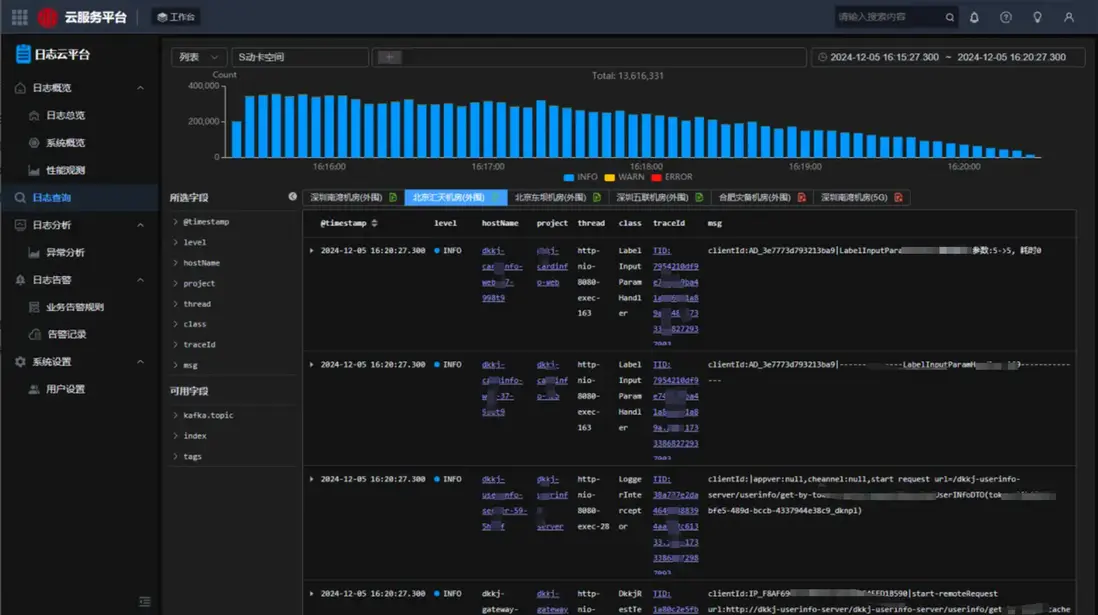Image resolution: width=1098 pixels, height=615 pixels.
Task: Open the help question mark icon
Action: [x=1006, y=18]
